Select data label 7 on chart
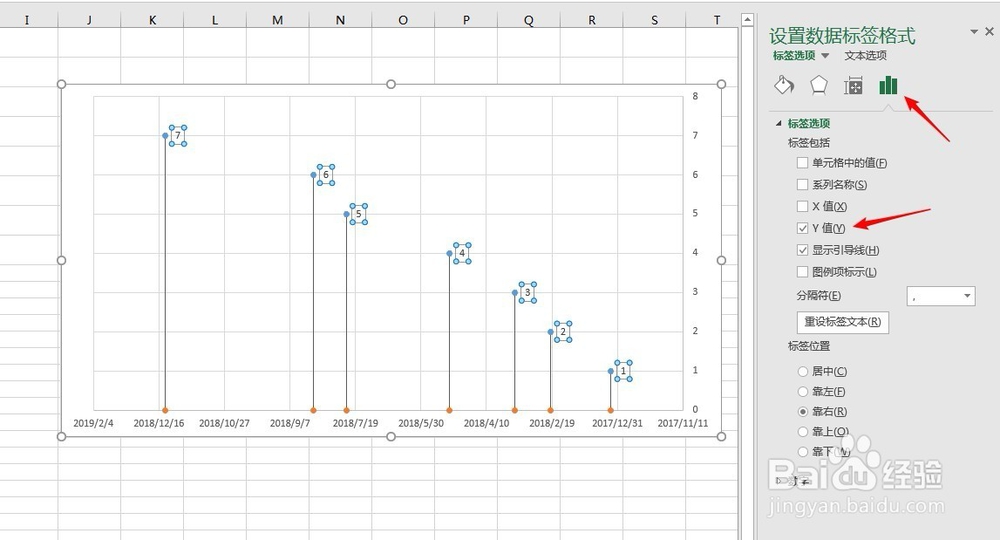 click(x=178, y=136)
